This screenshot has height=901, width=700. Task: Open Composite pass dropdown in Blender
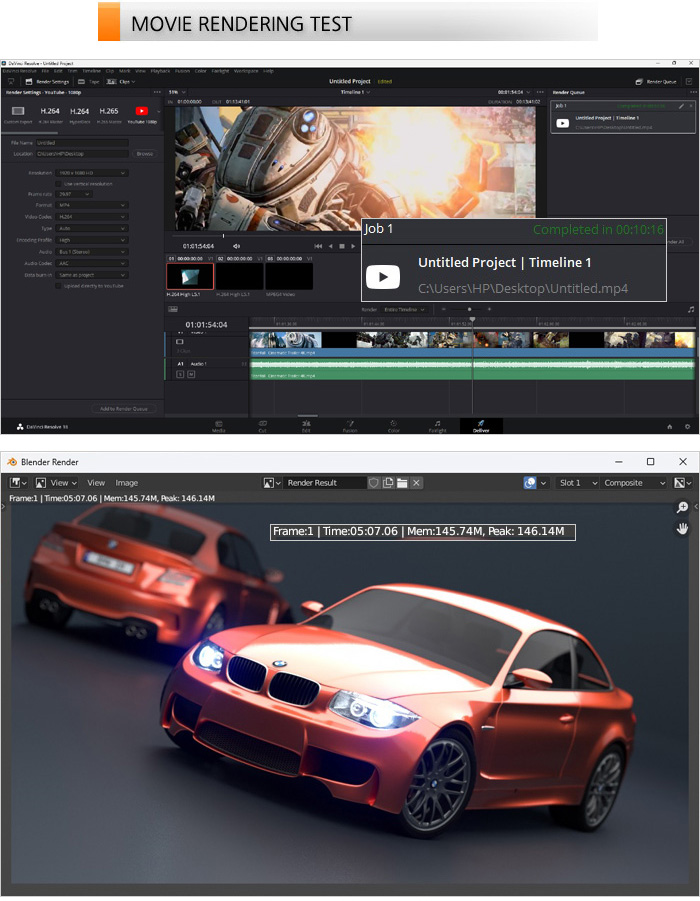coord(633,483)
